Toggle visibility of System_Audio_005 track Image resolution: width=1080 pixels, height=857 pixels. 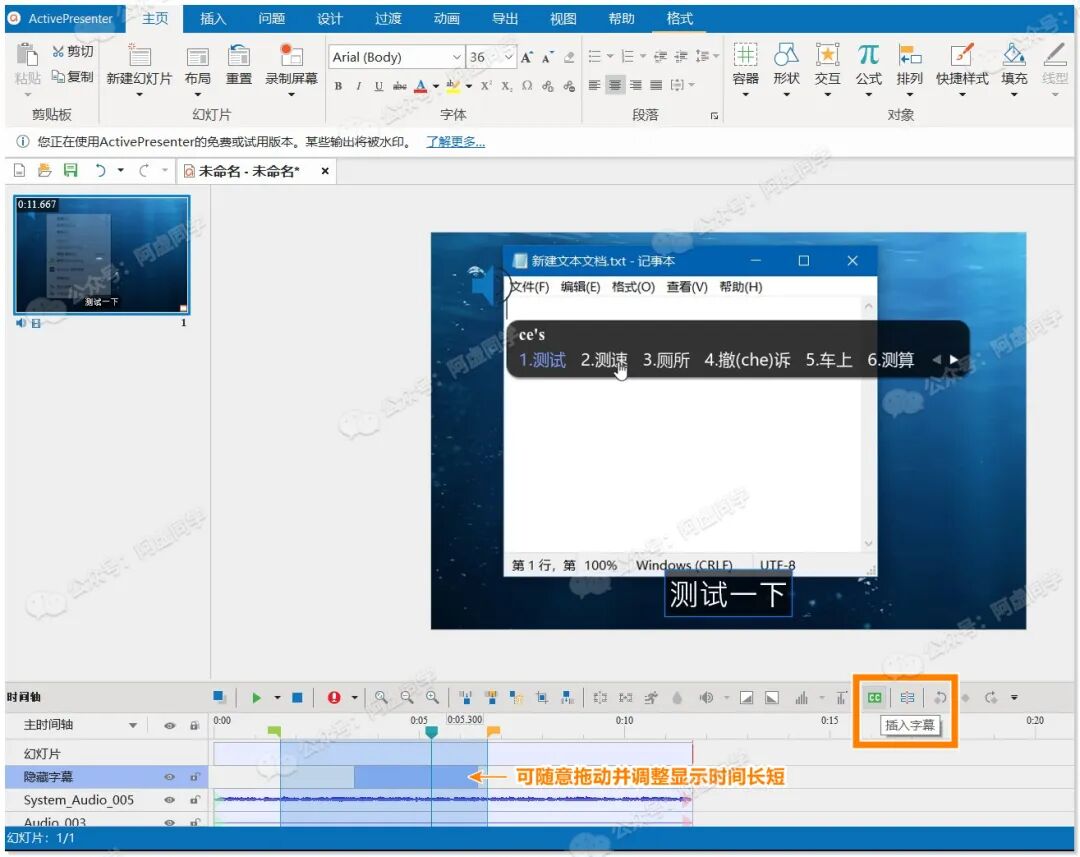[169, 801]
